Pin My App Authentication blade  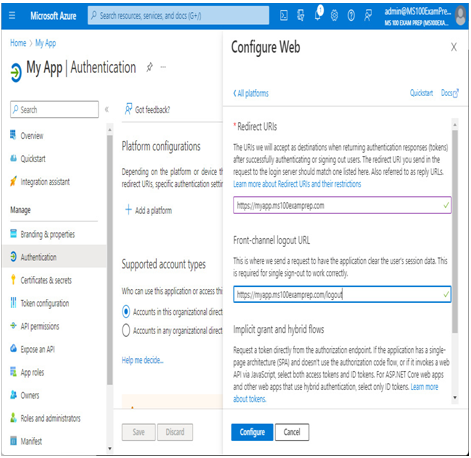pyautogui.click(x=150, y=67)
